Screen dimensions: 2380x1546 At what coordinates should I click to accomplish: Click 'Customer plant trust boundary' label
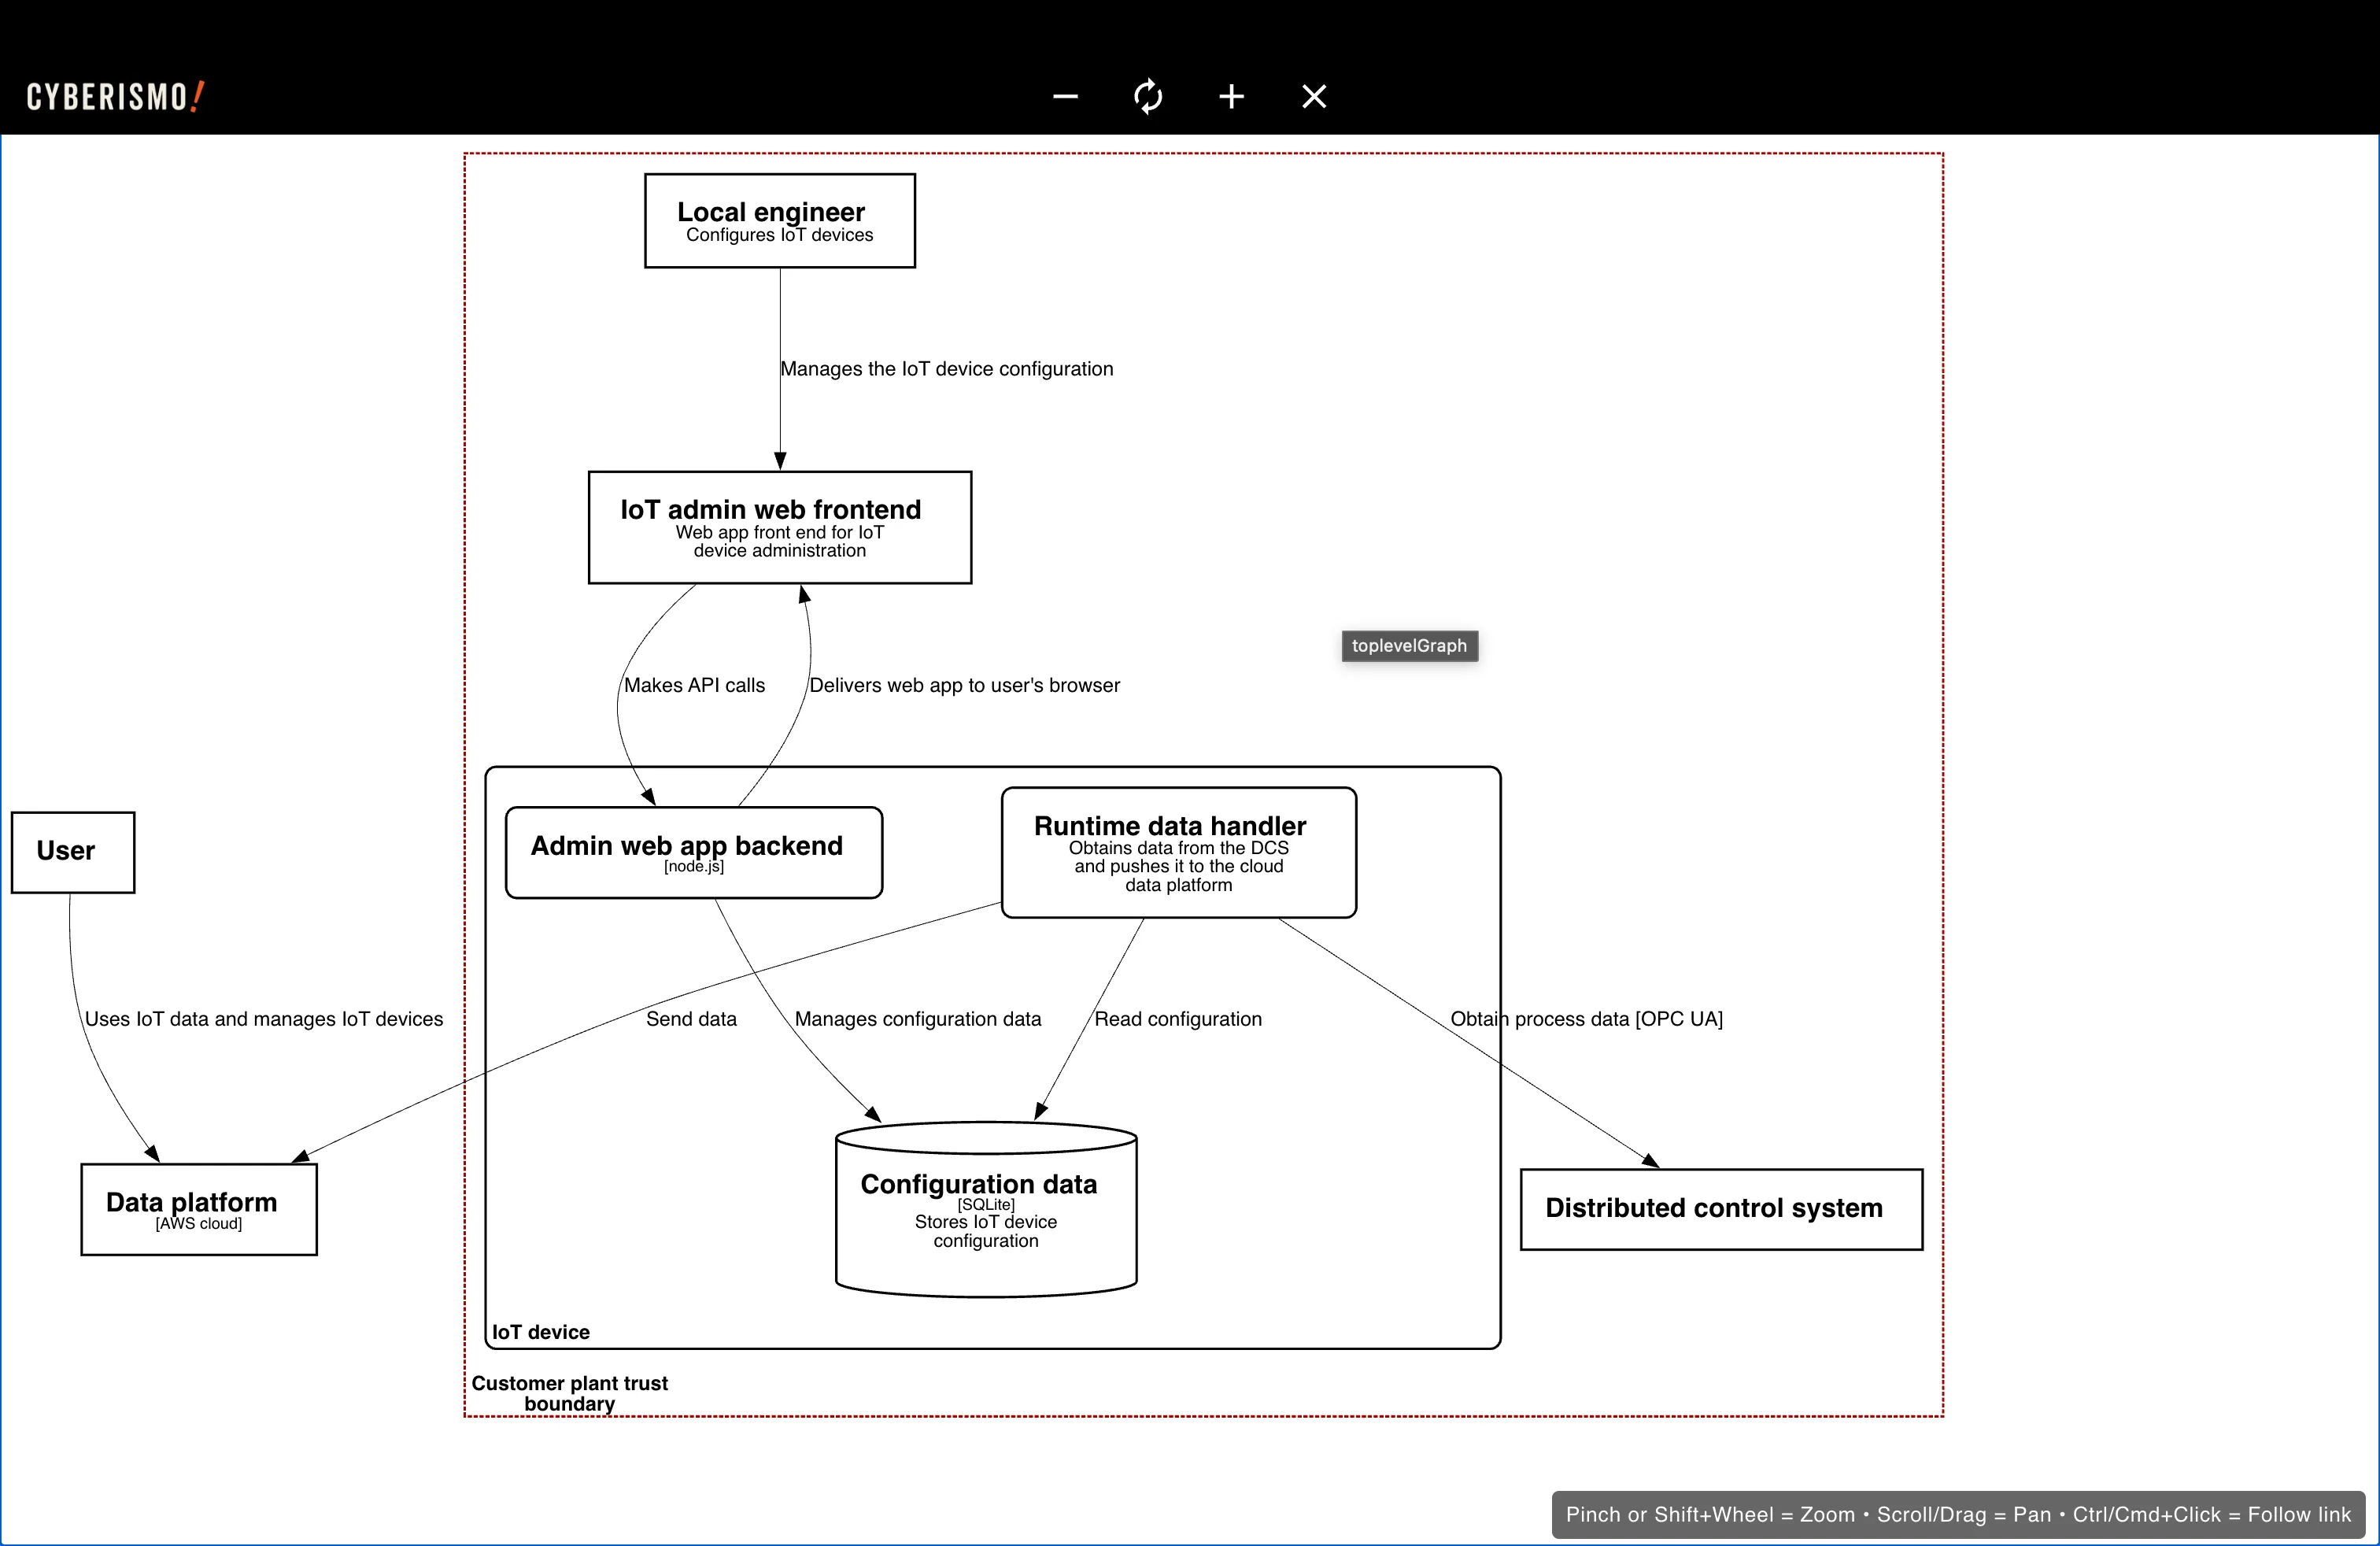click(570, 1393)
